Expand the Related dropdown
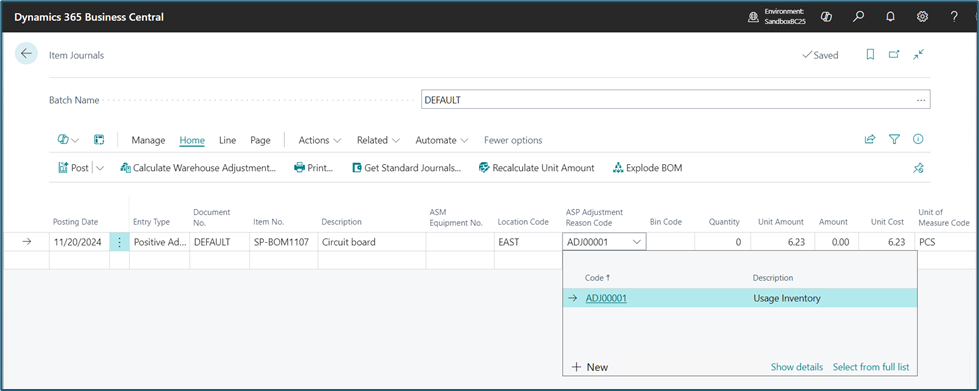The height and width of the screenshot is (391, 979). click(x=378, y=140)
